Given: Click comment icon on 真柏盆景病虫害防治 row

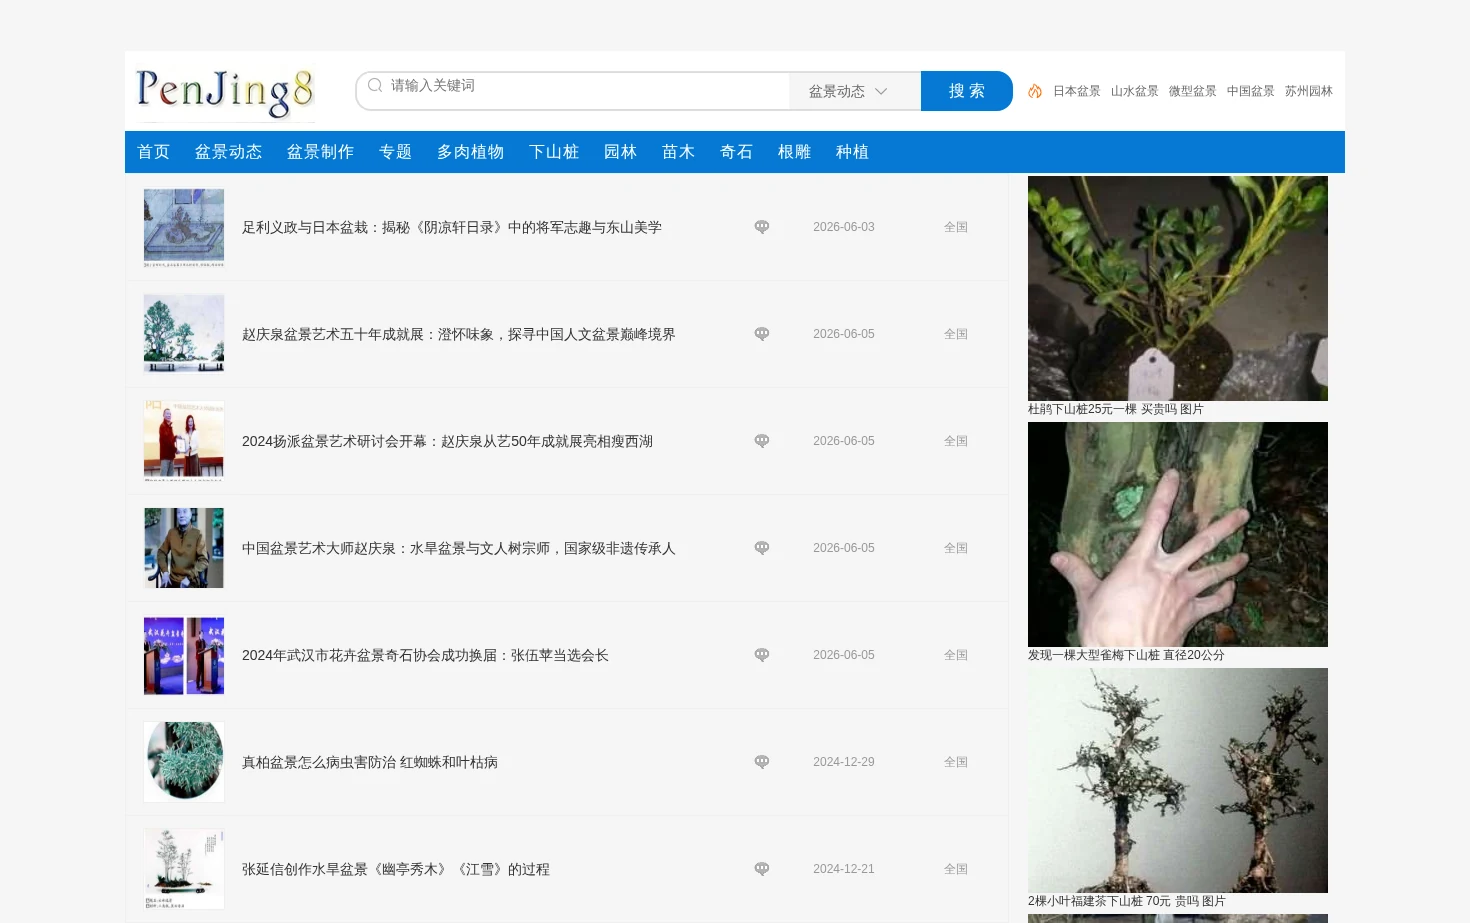Looking at the screenshot, I should (x=762, y=762).
